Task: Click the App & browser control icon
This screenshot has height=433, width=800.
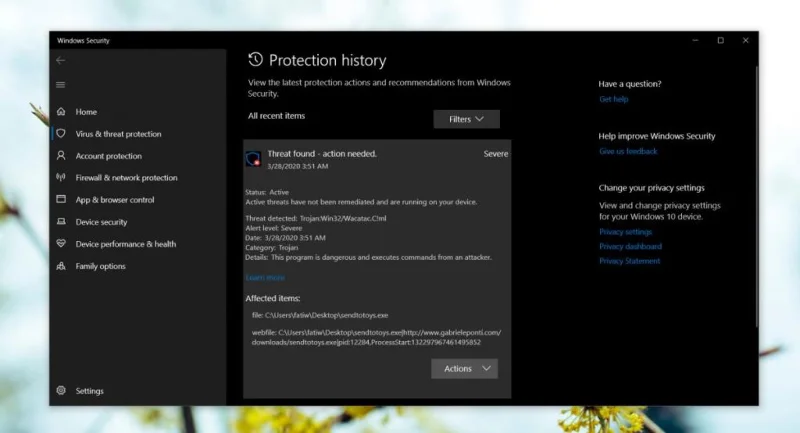Action: [x=61, y=199]
